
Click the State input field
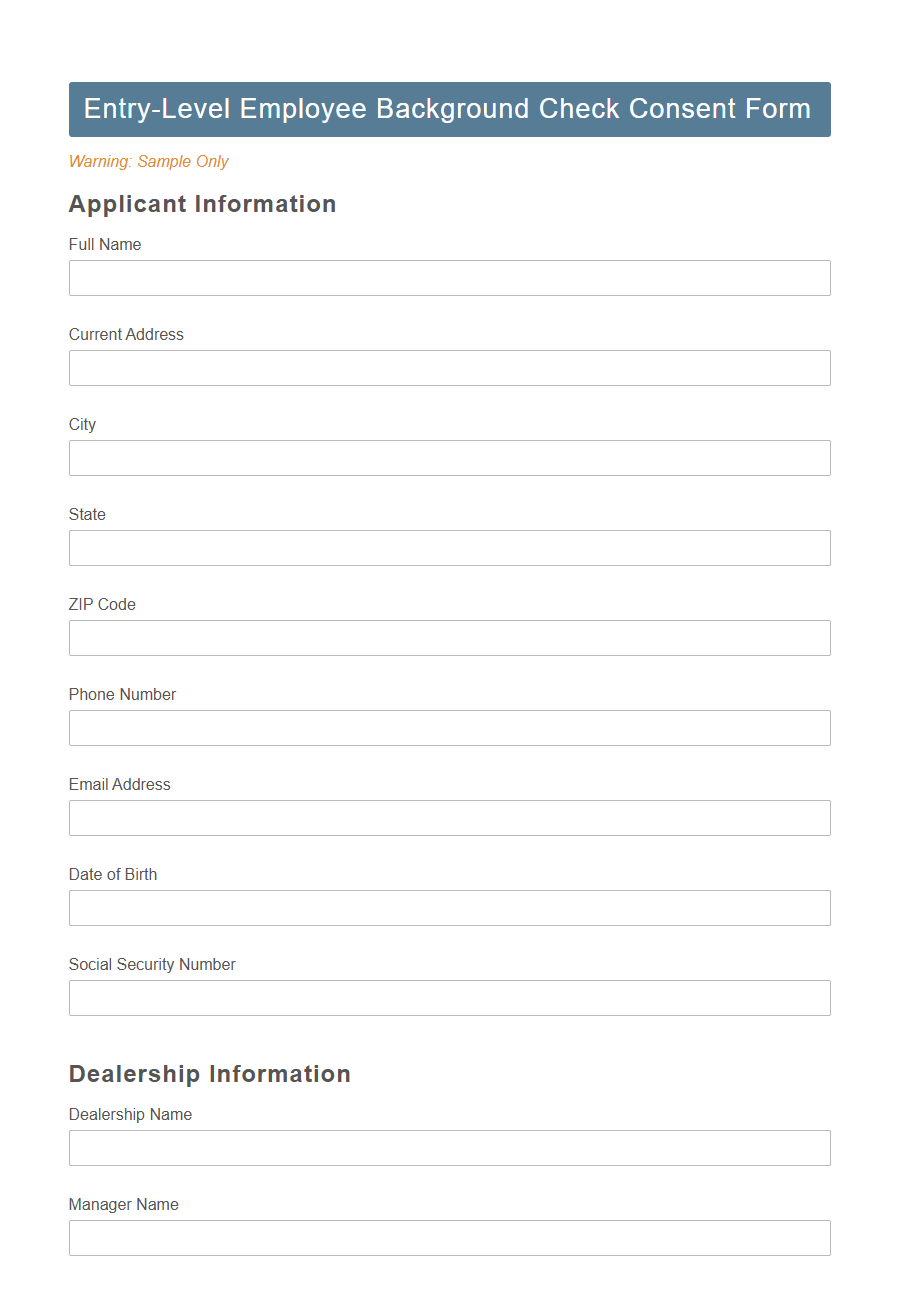pyautogui.click(x=449, y=548)
